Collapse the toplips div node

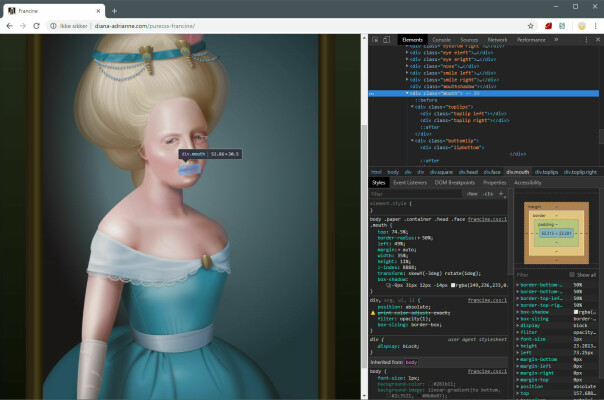point(412,107)
